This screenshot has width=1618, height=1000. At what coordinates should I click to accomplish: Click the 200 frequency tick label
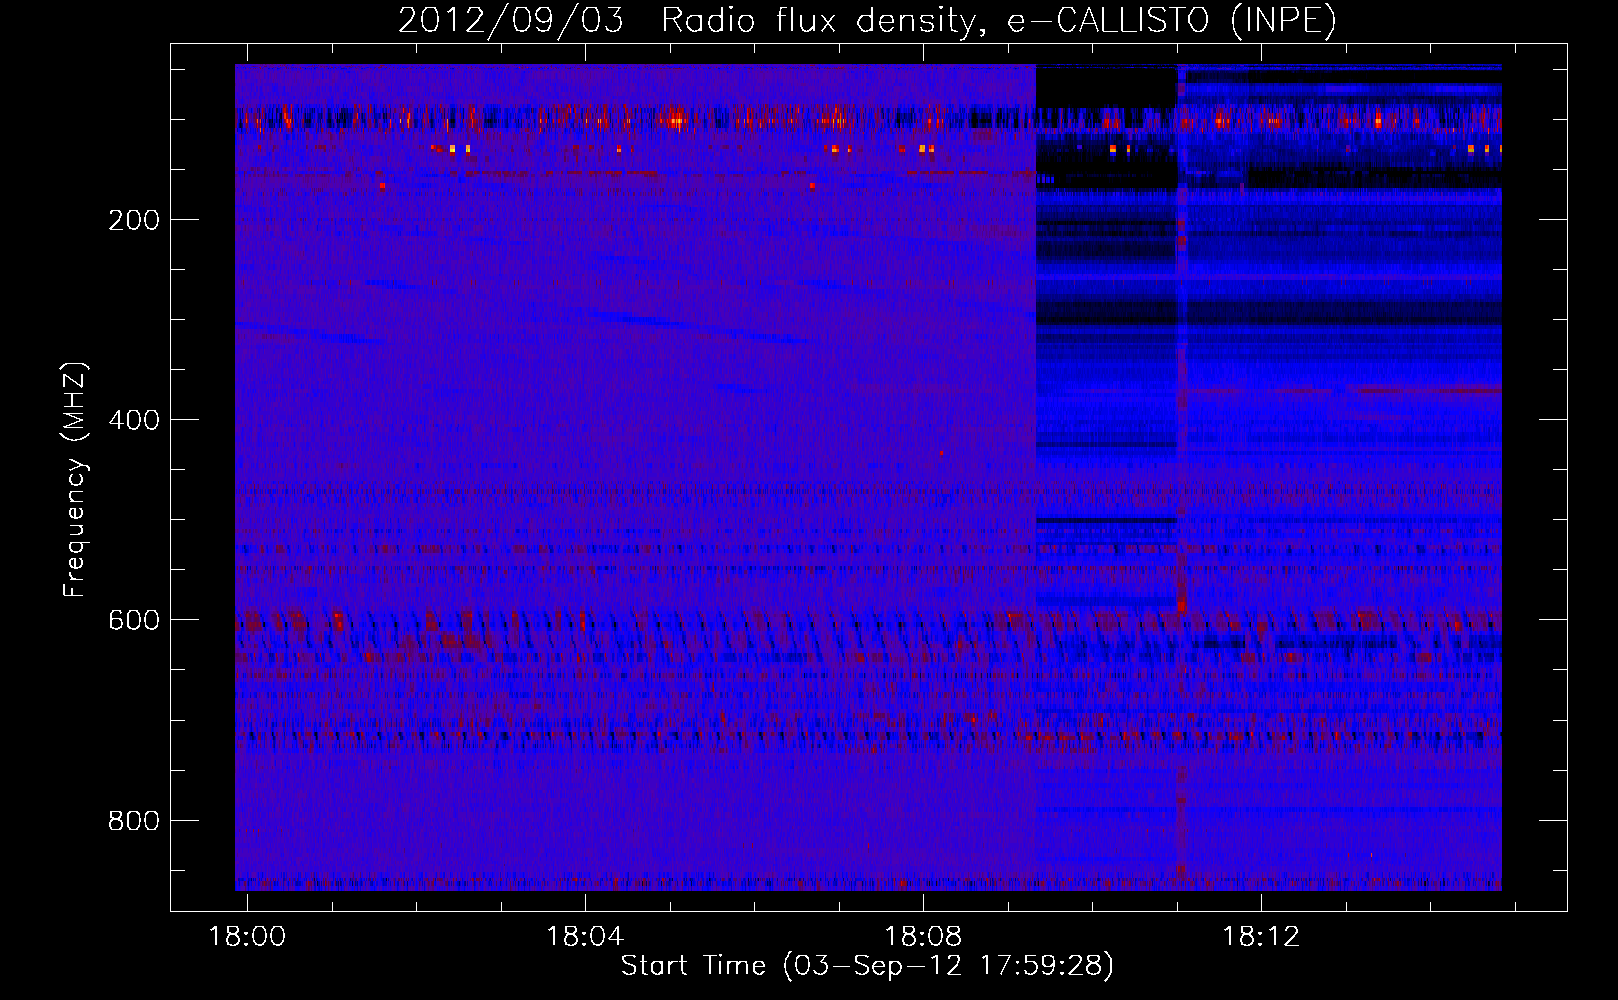pos(133,220)
